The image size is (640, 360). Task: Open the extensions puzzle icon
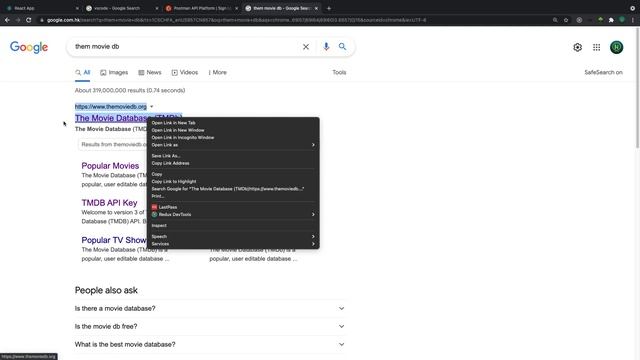click(x=611, y=20)
